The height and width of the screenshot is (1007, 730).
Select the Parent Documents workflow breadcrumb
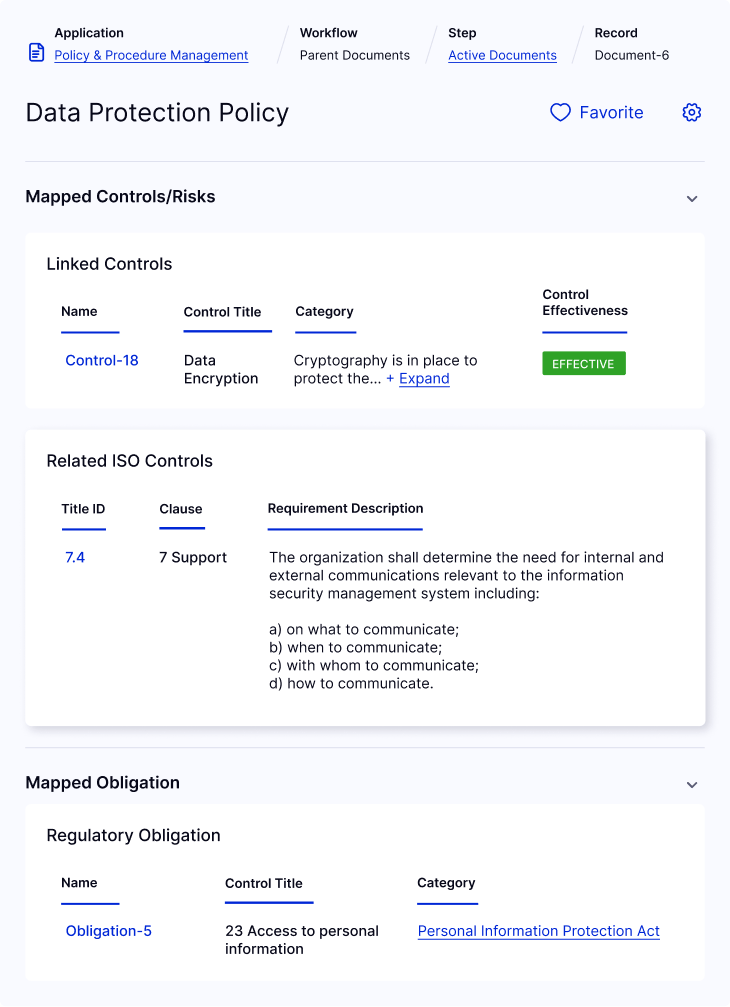coord(354,55)
